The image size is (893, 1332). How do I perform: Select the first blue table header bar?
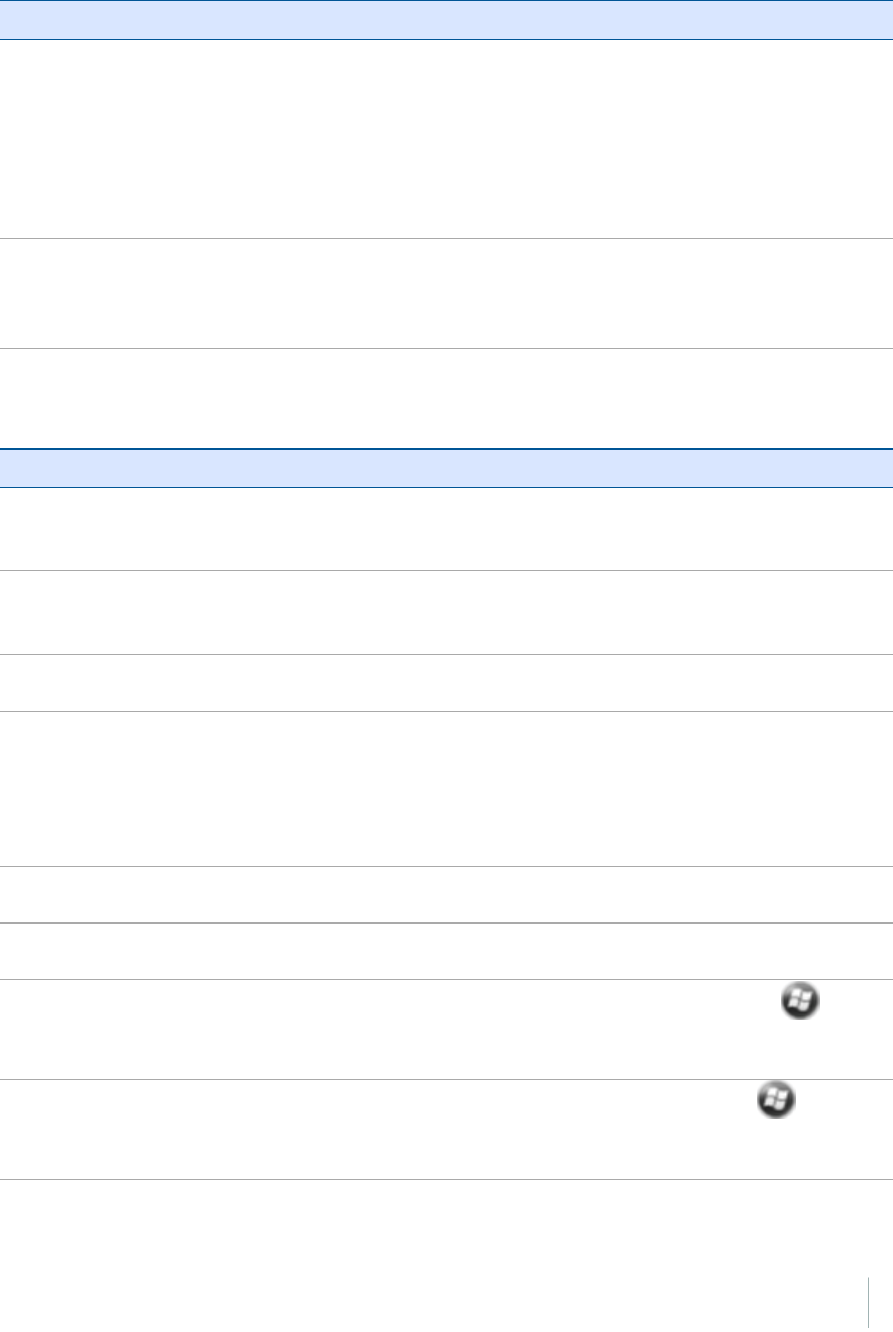click(446, 19)
